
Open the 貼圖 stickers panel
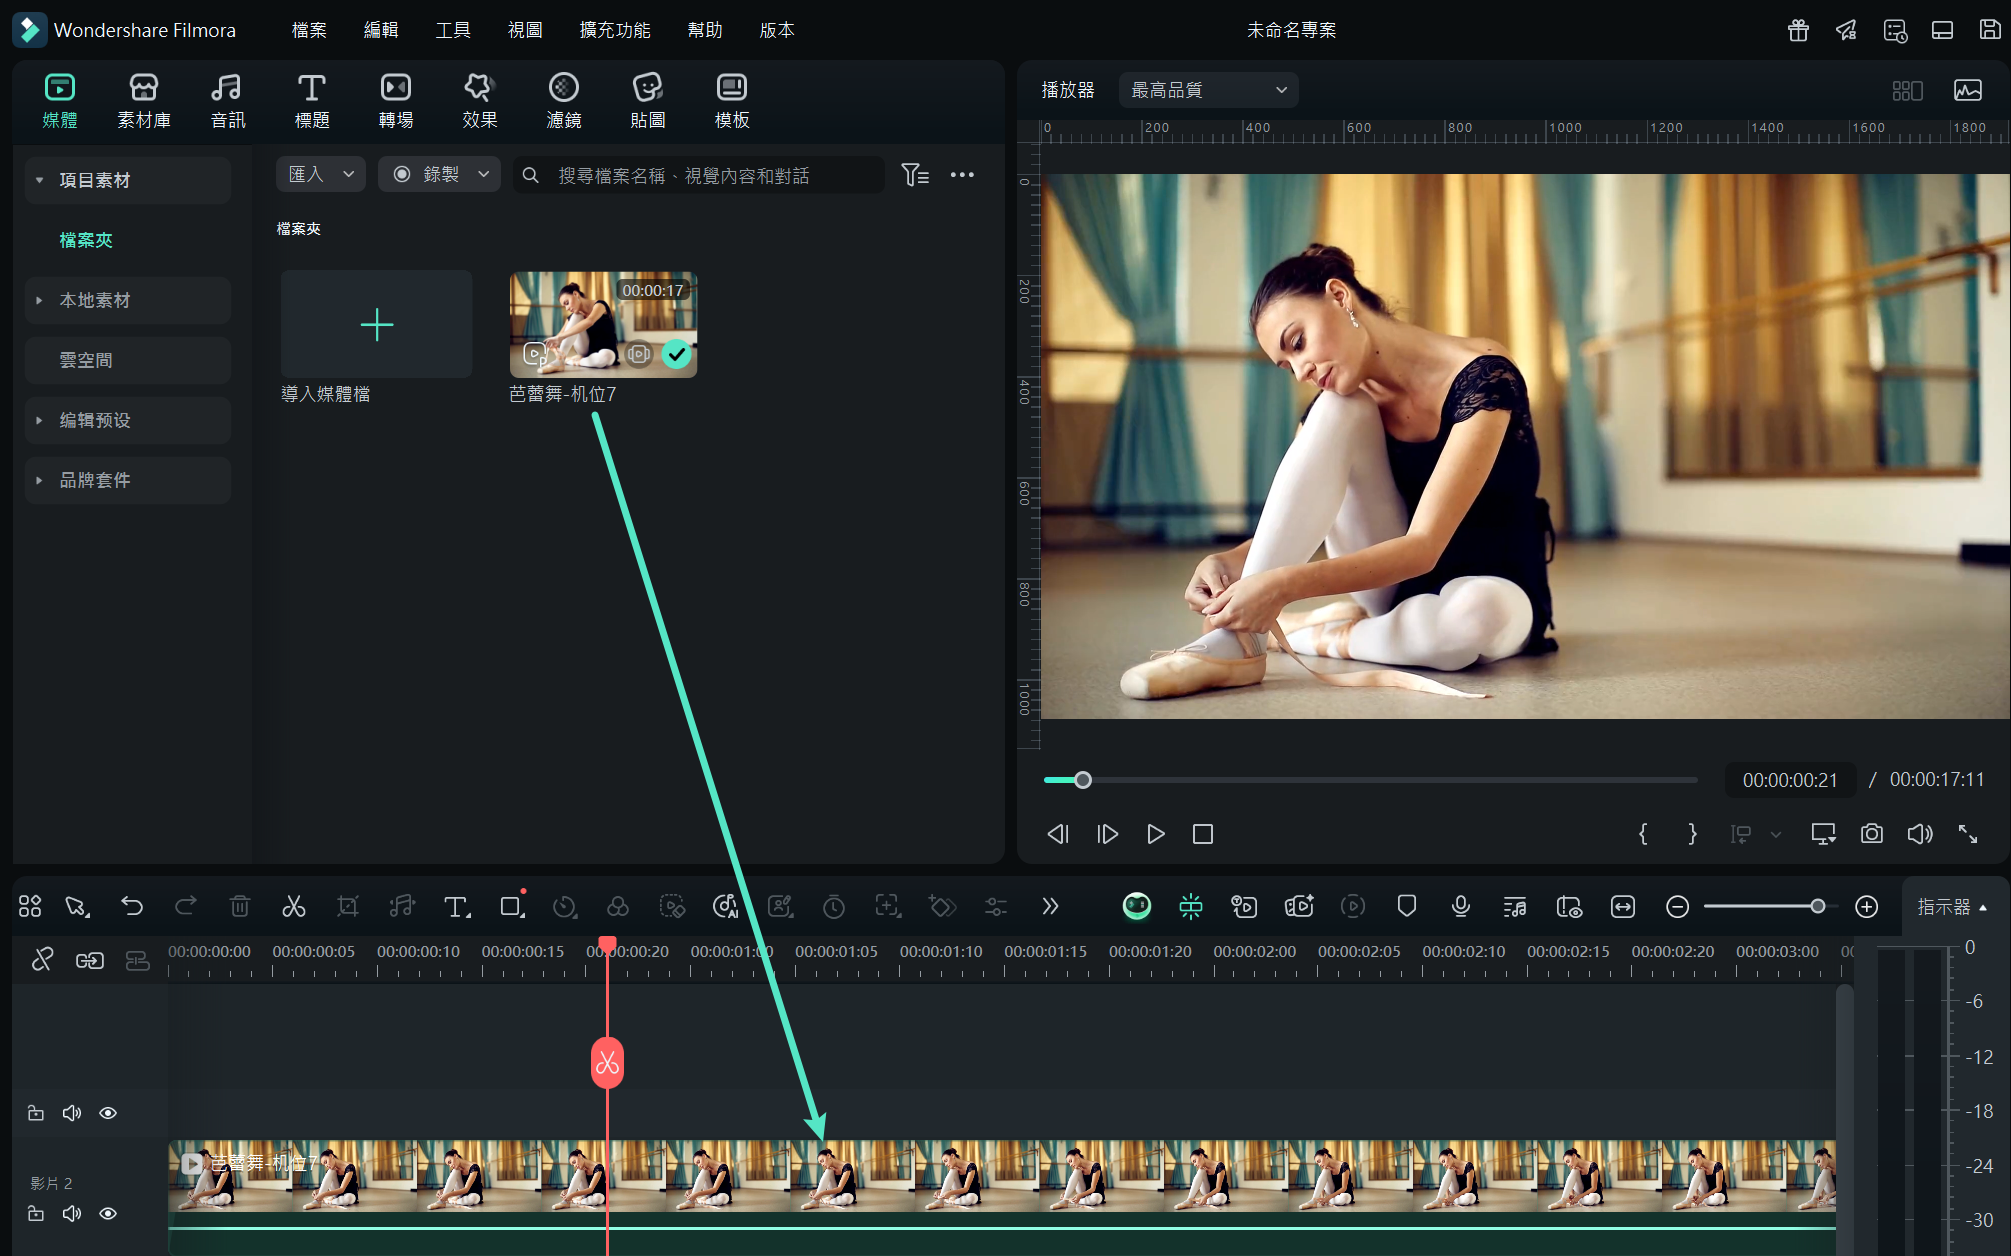point(647,100)
